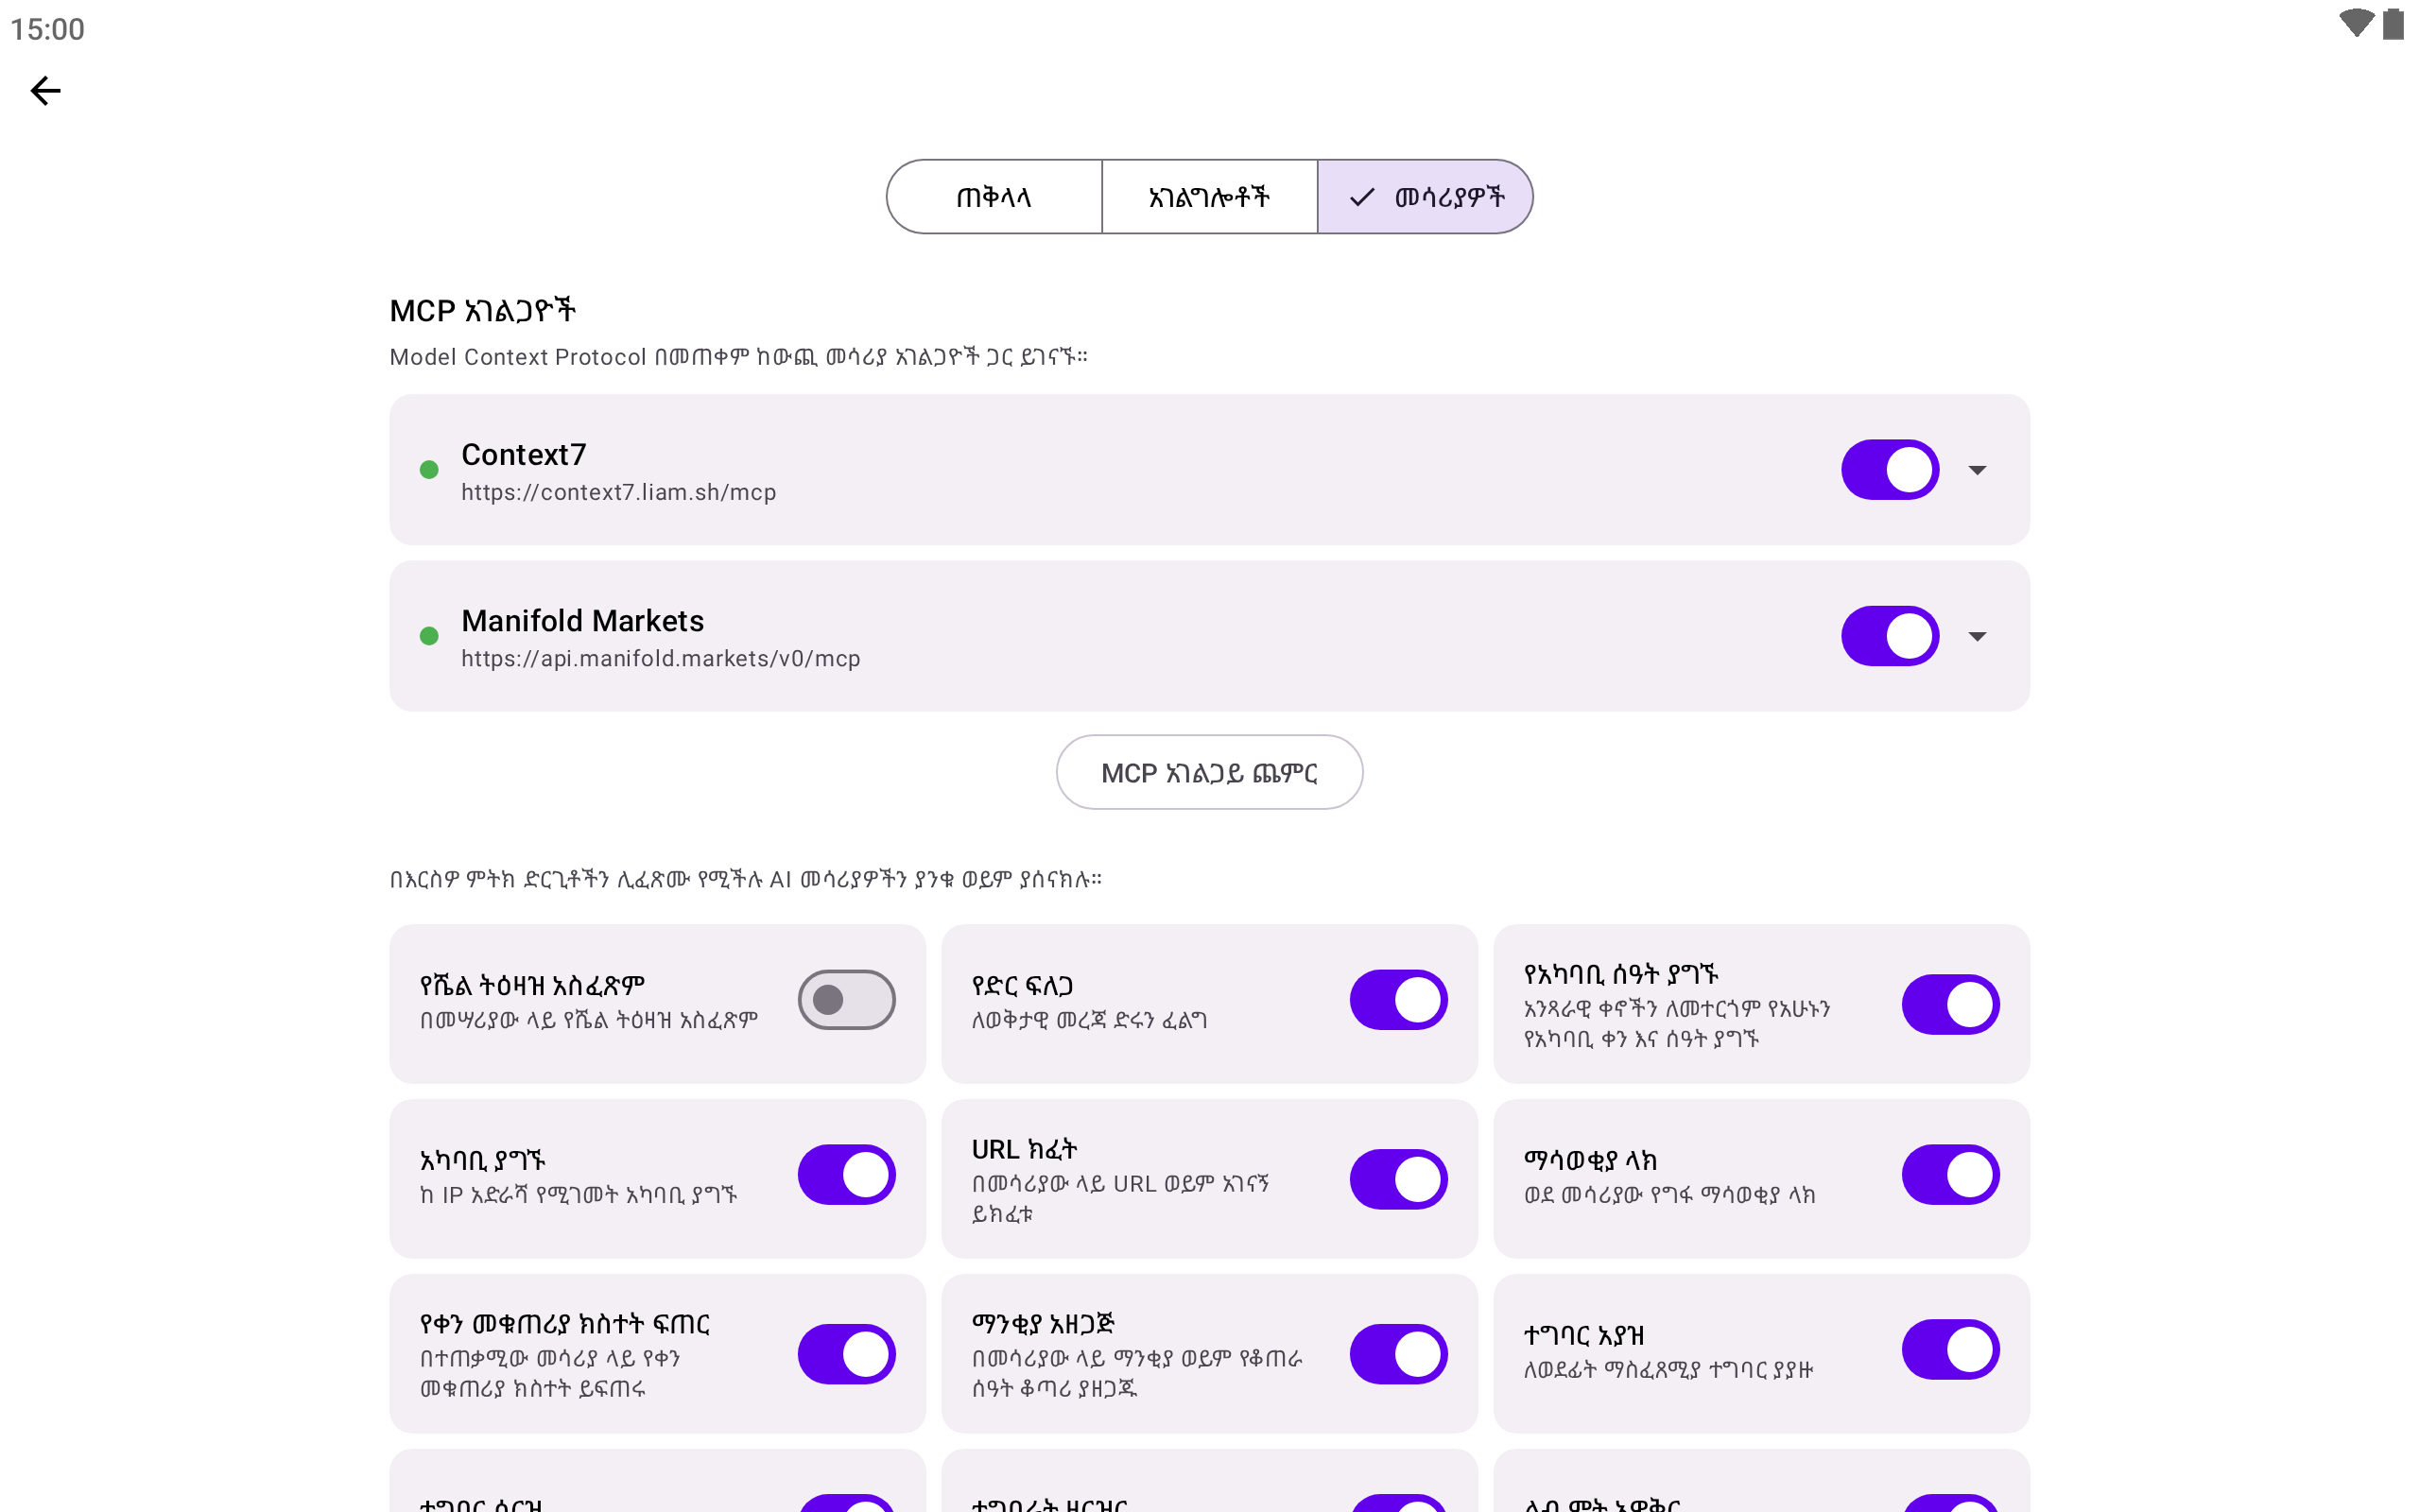Toggle off the URL ክፈት tool

coord(1398,1179)
